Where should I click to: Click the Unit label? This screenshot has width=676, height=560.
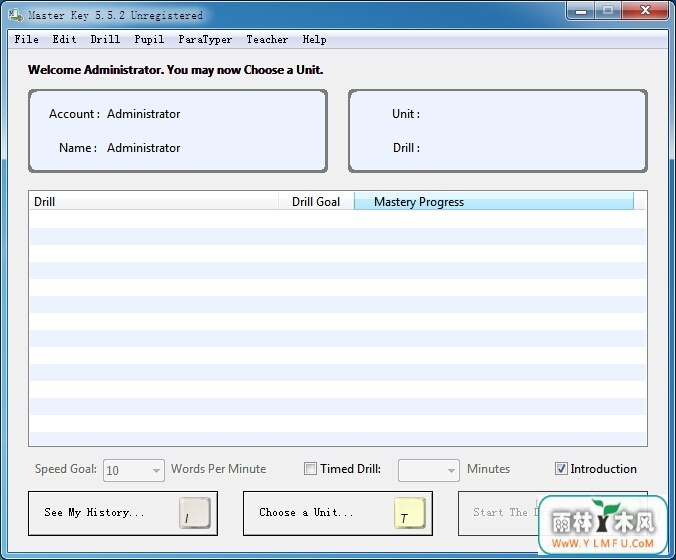[x=406, y=114]
